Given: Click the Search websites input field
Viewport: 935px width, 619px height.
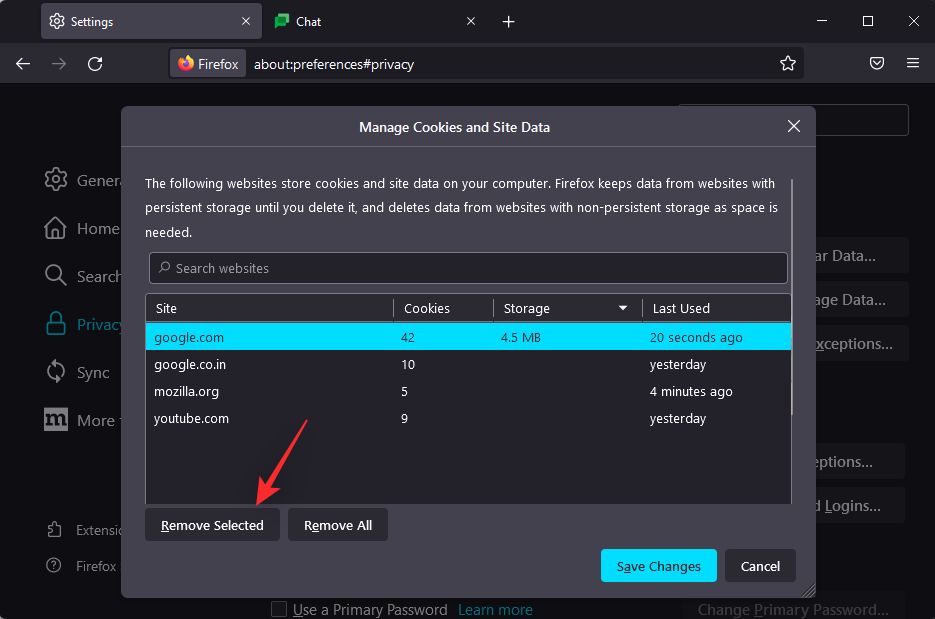Looking at the screenshot, I should [x=468, y=268].
